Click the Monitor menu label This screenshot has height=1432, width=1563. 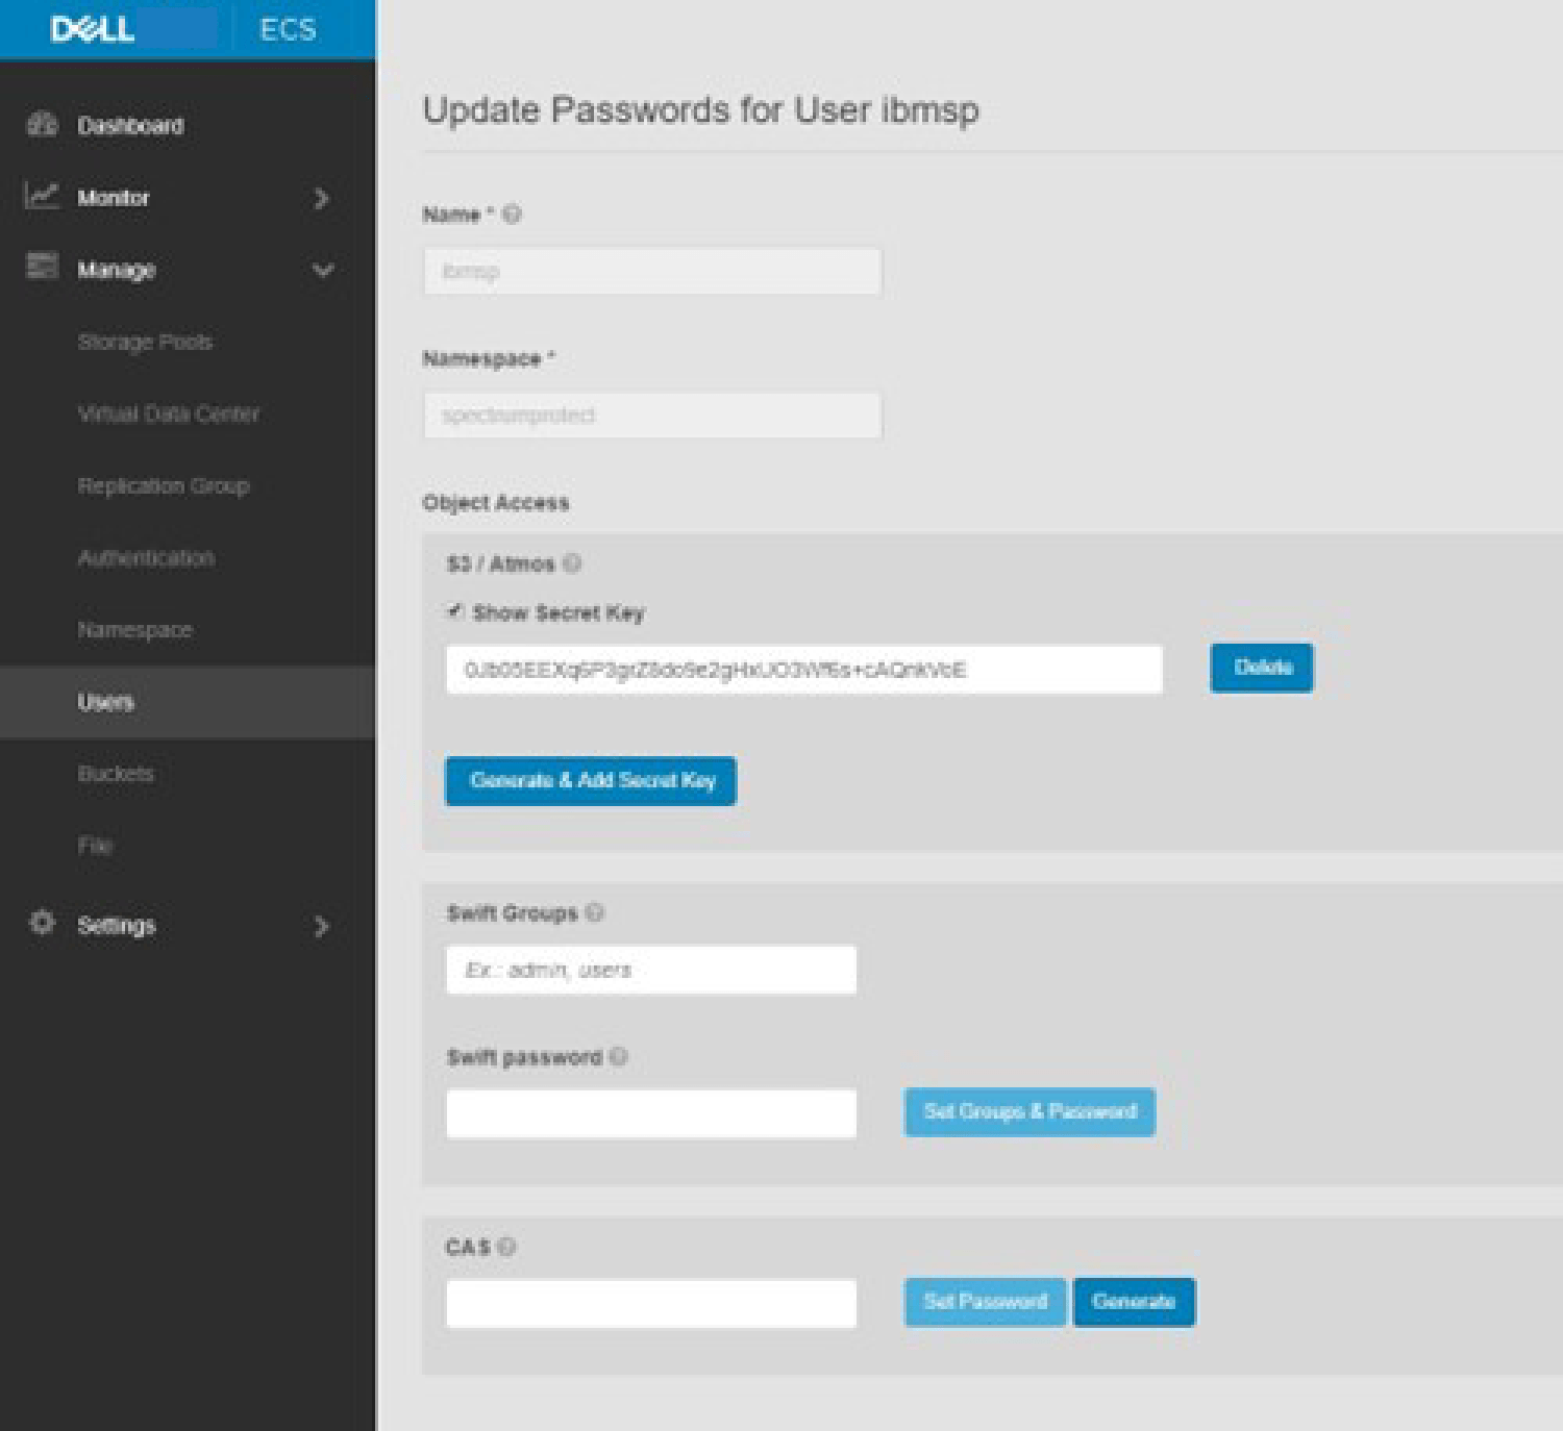[x=113, y=198]
